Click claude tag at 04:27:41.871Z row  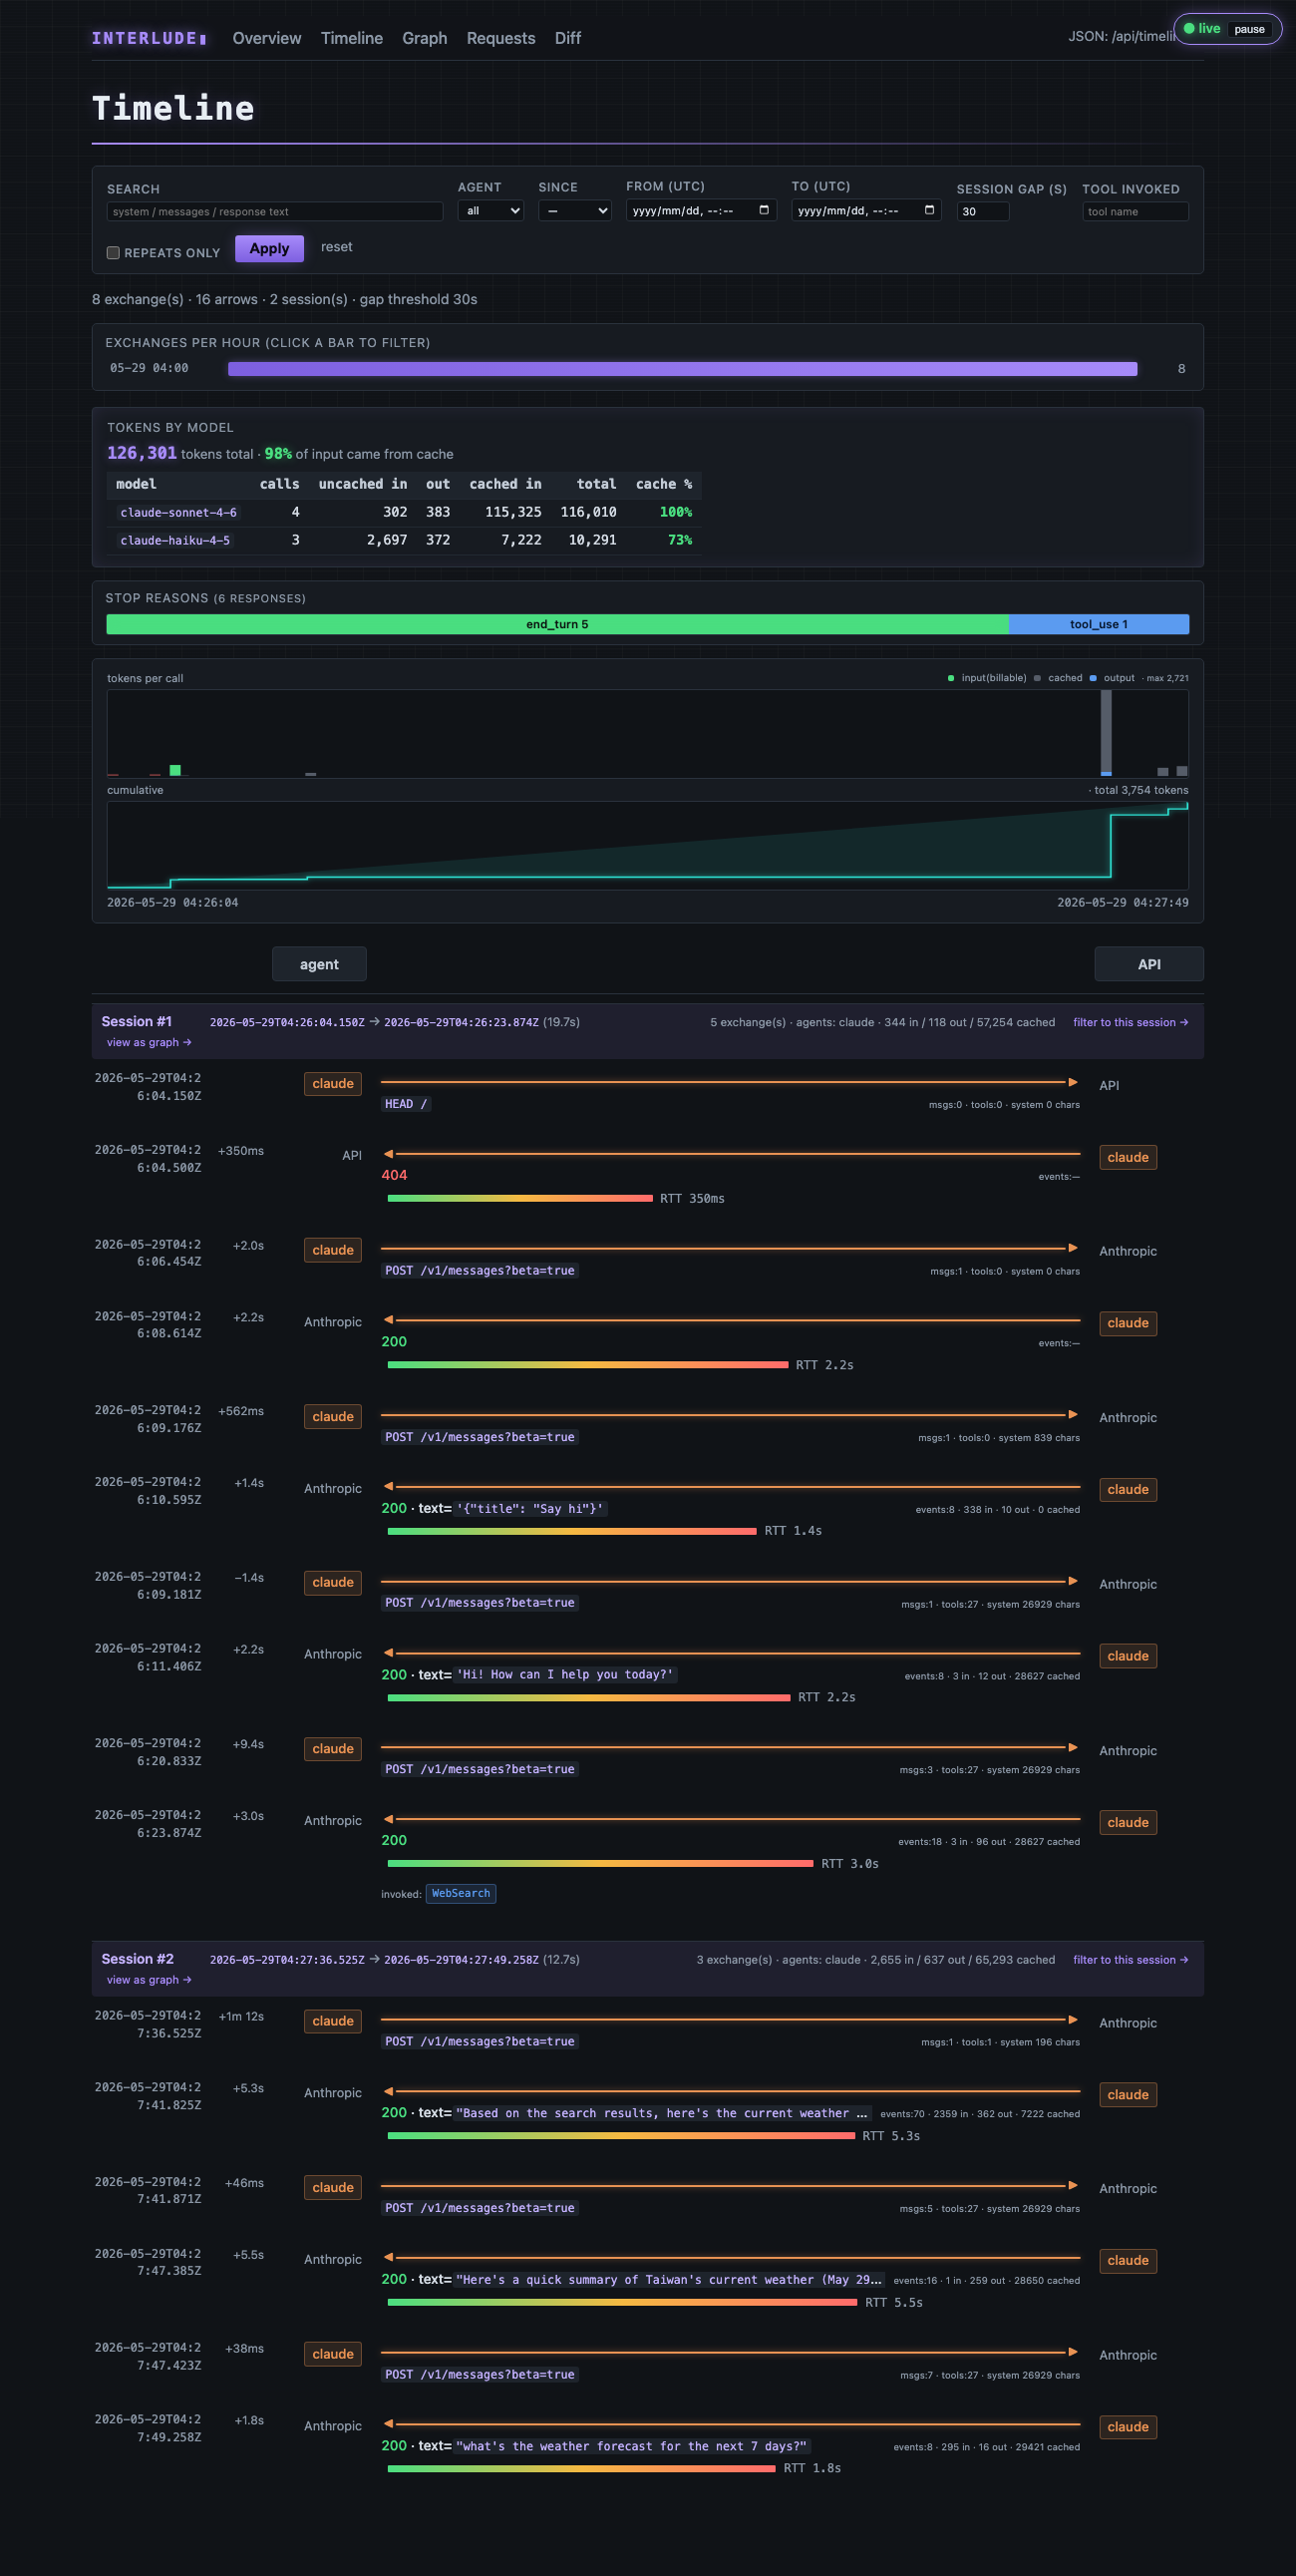pos(333,2188)
